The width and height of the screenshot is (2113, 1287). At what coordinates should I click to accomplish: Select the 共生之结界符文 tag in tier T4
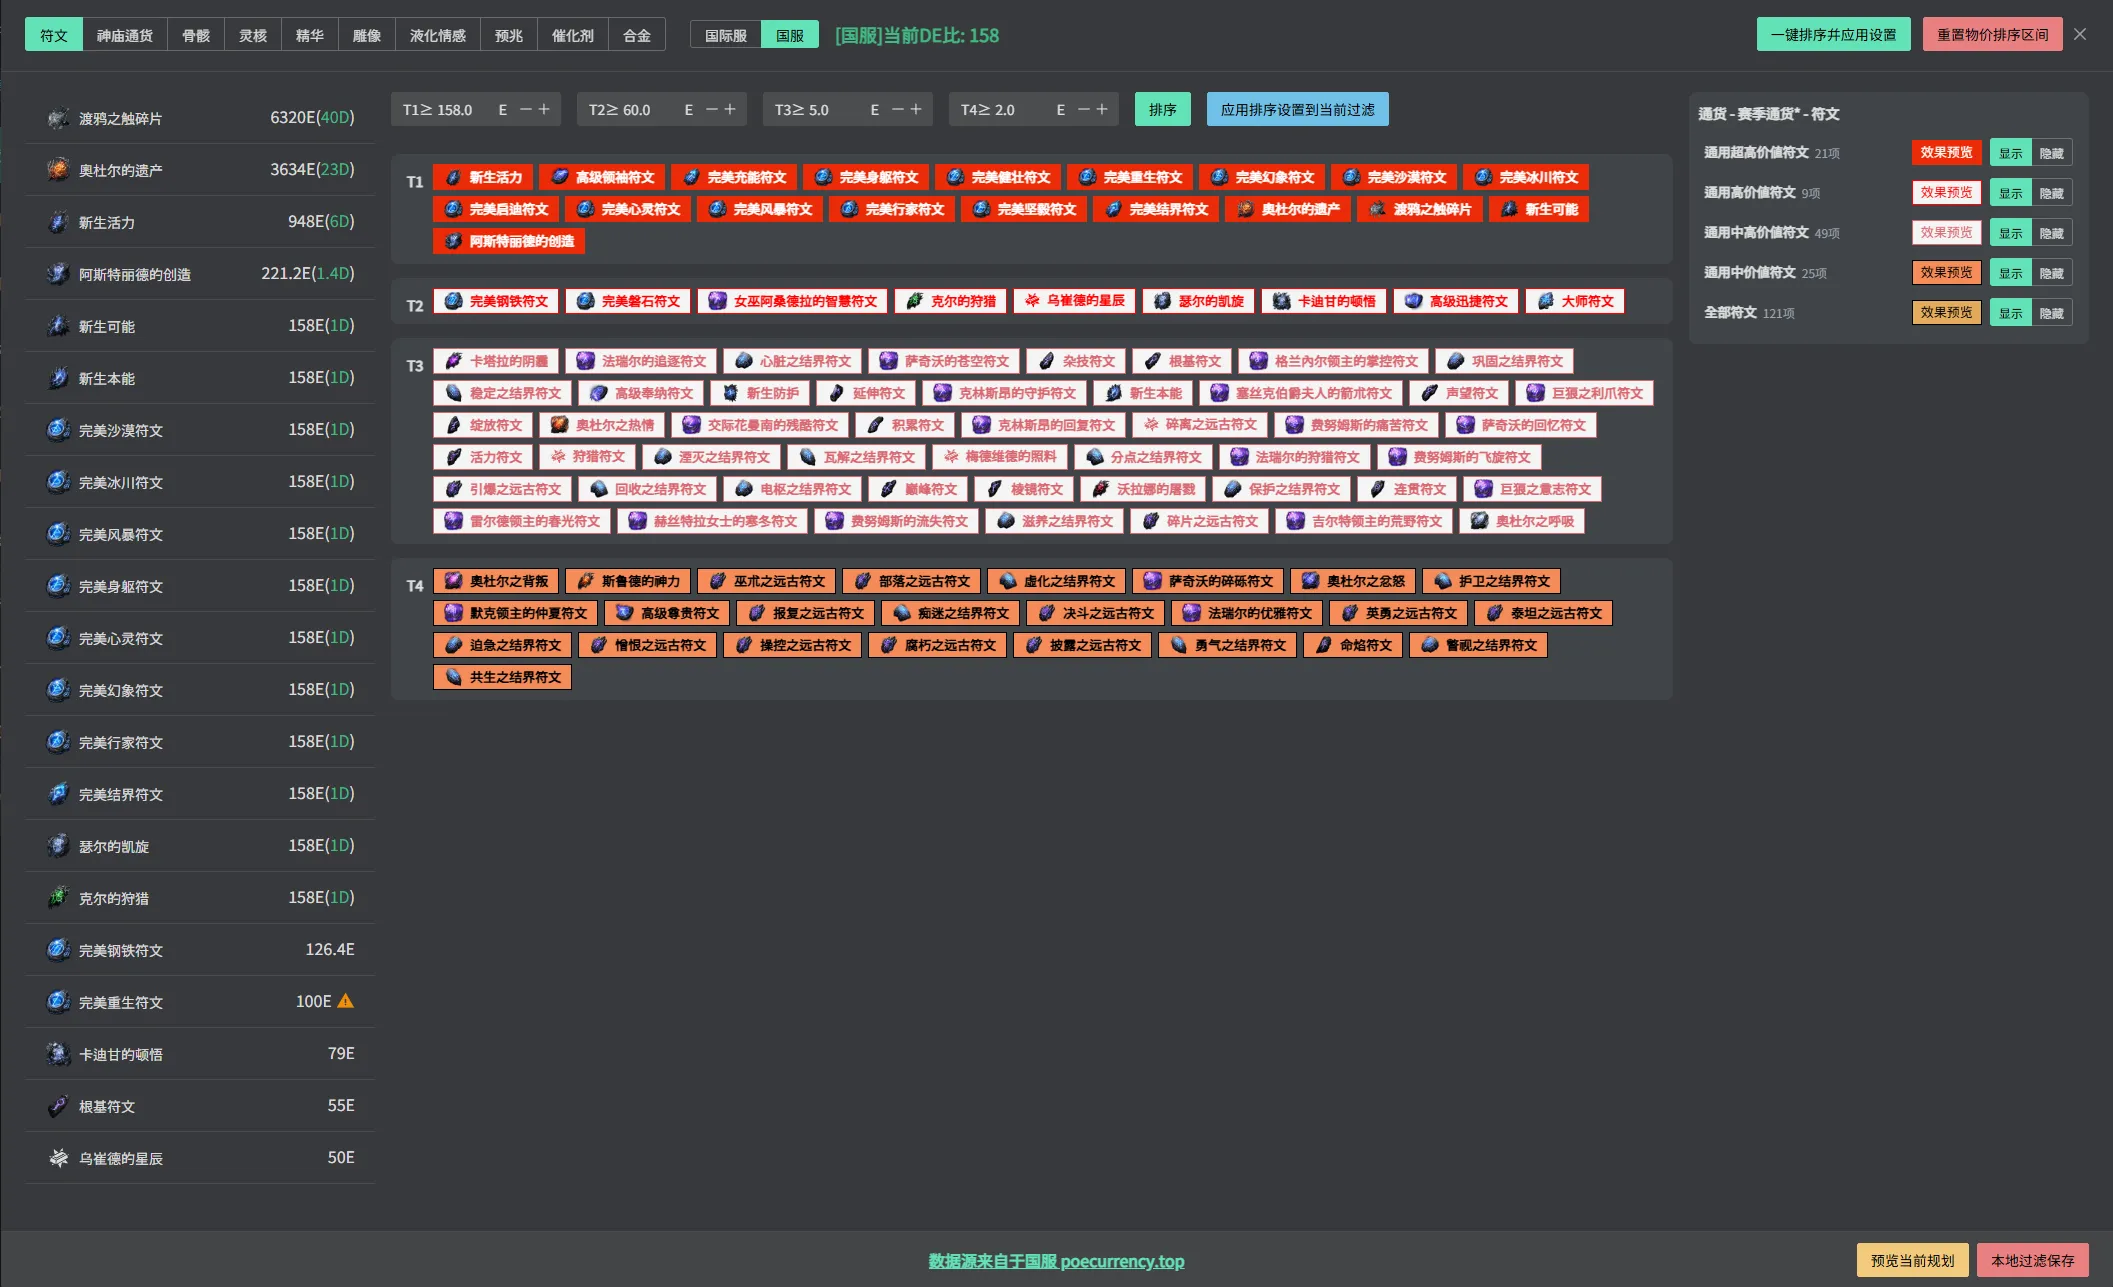tap(502, 677)
